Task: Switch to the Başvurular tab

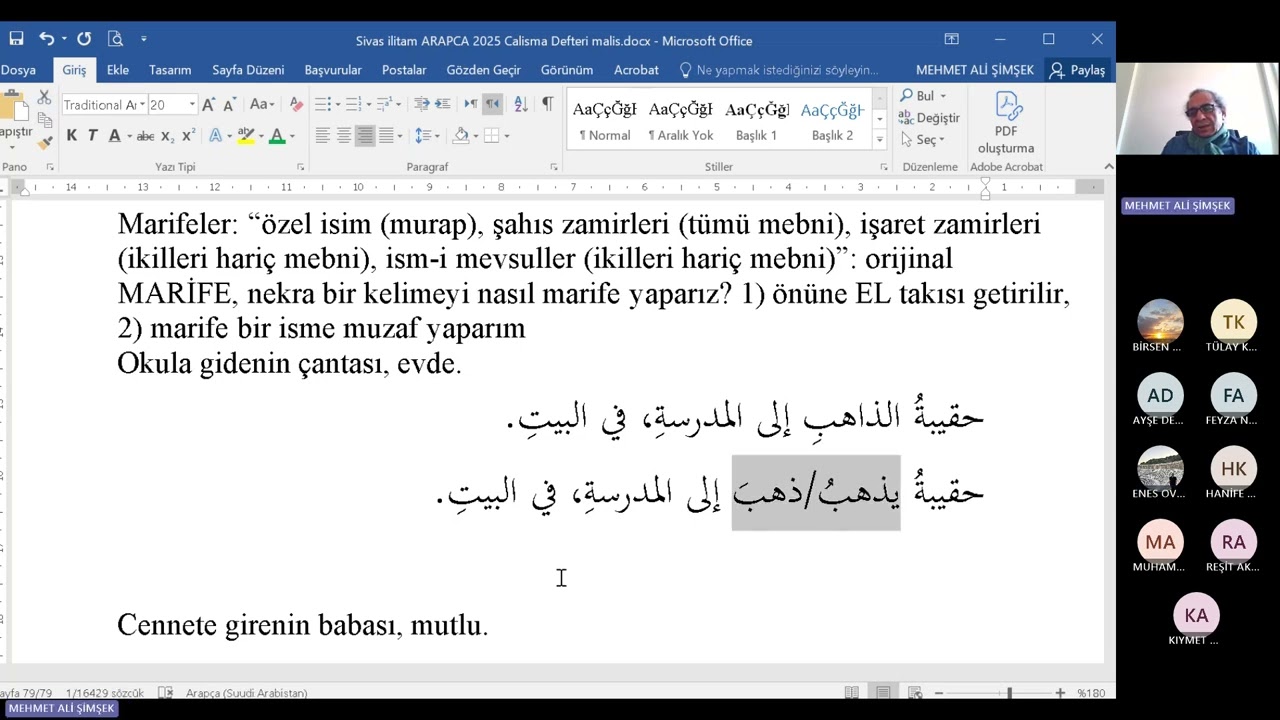Action: [x=333, y=70]
